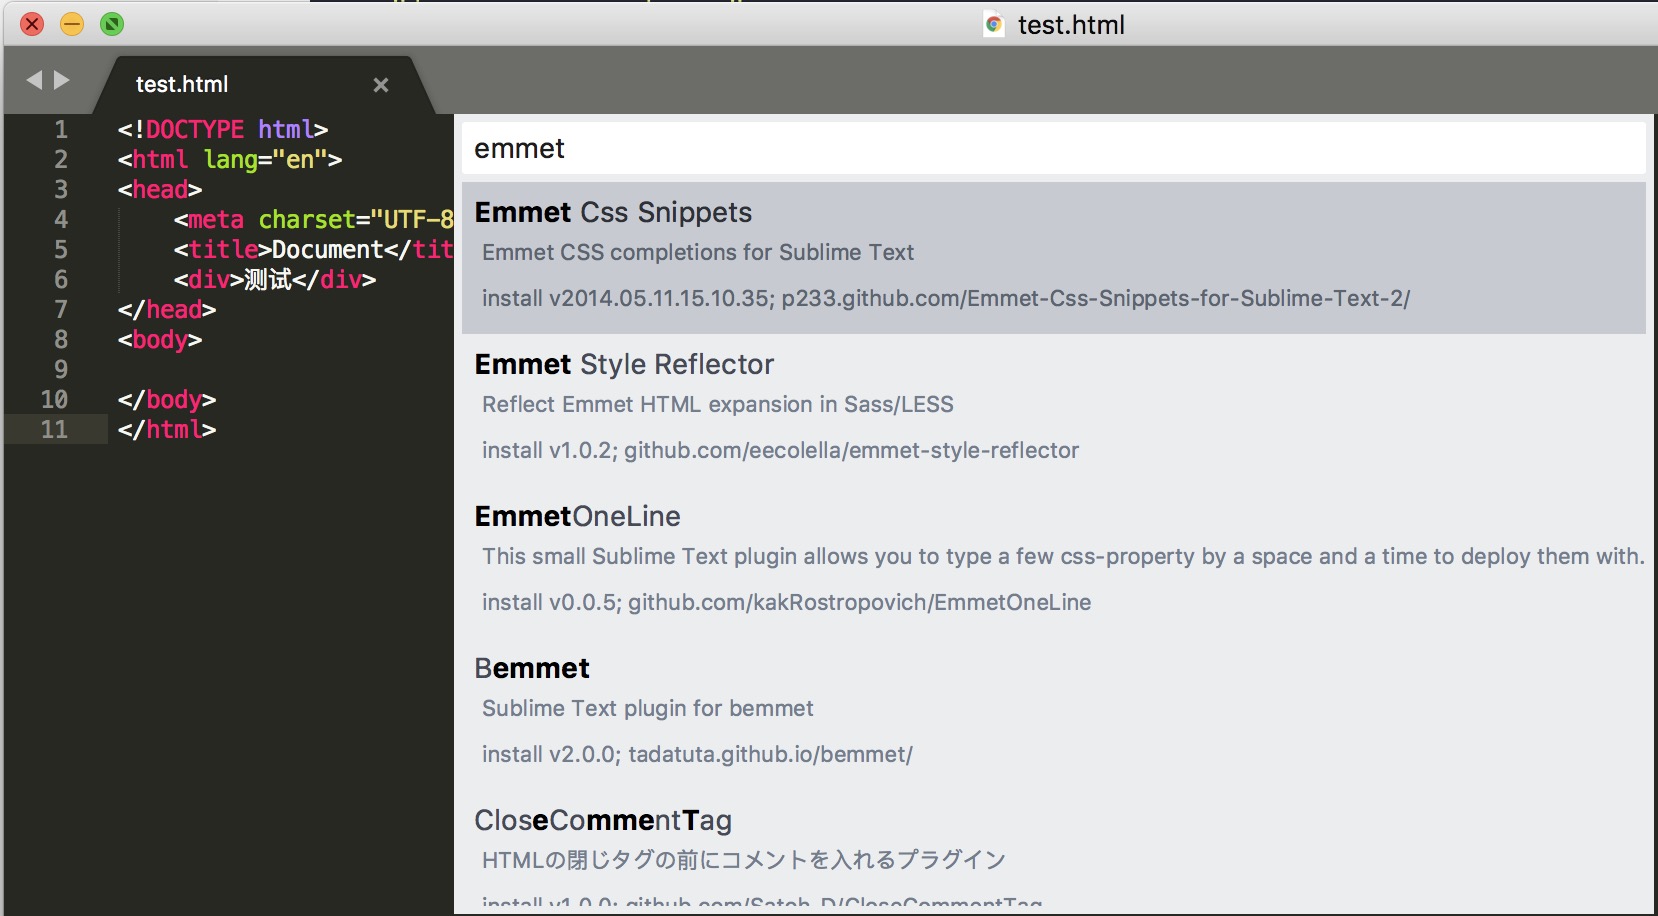Click line number 9 in the gutter
The image size is (1658, 916).
pos(61,369)
